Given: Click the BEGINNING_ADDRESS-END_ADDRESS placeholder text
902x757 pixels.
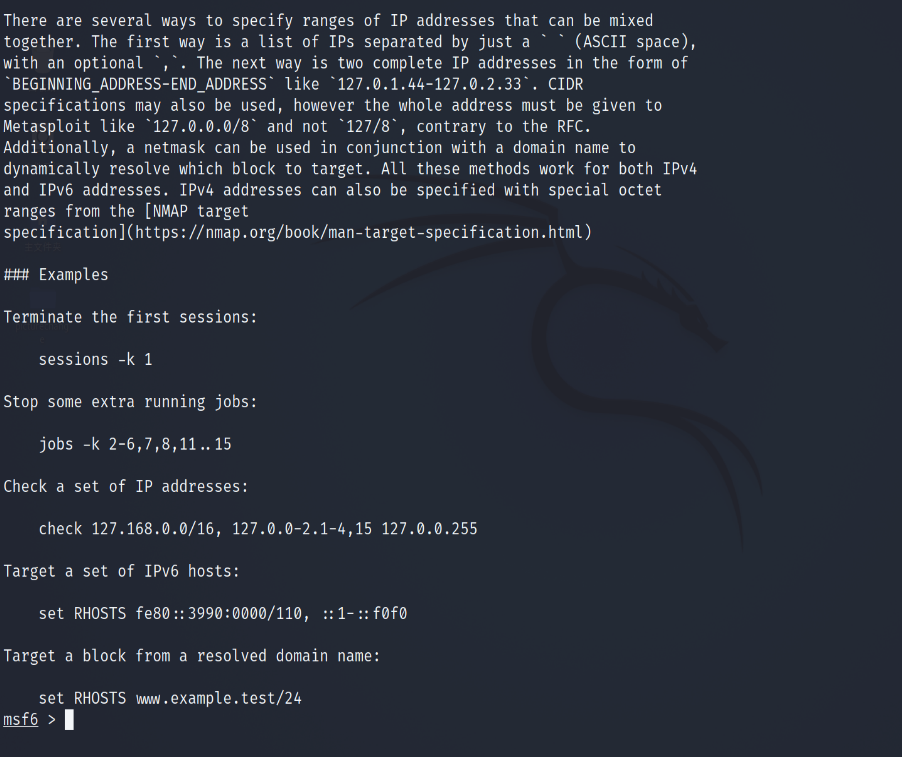Looking at the screenshot, I should point(139,84).
